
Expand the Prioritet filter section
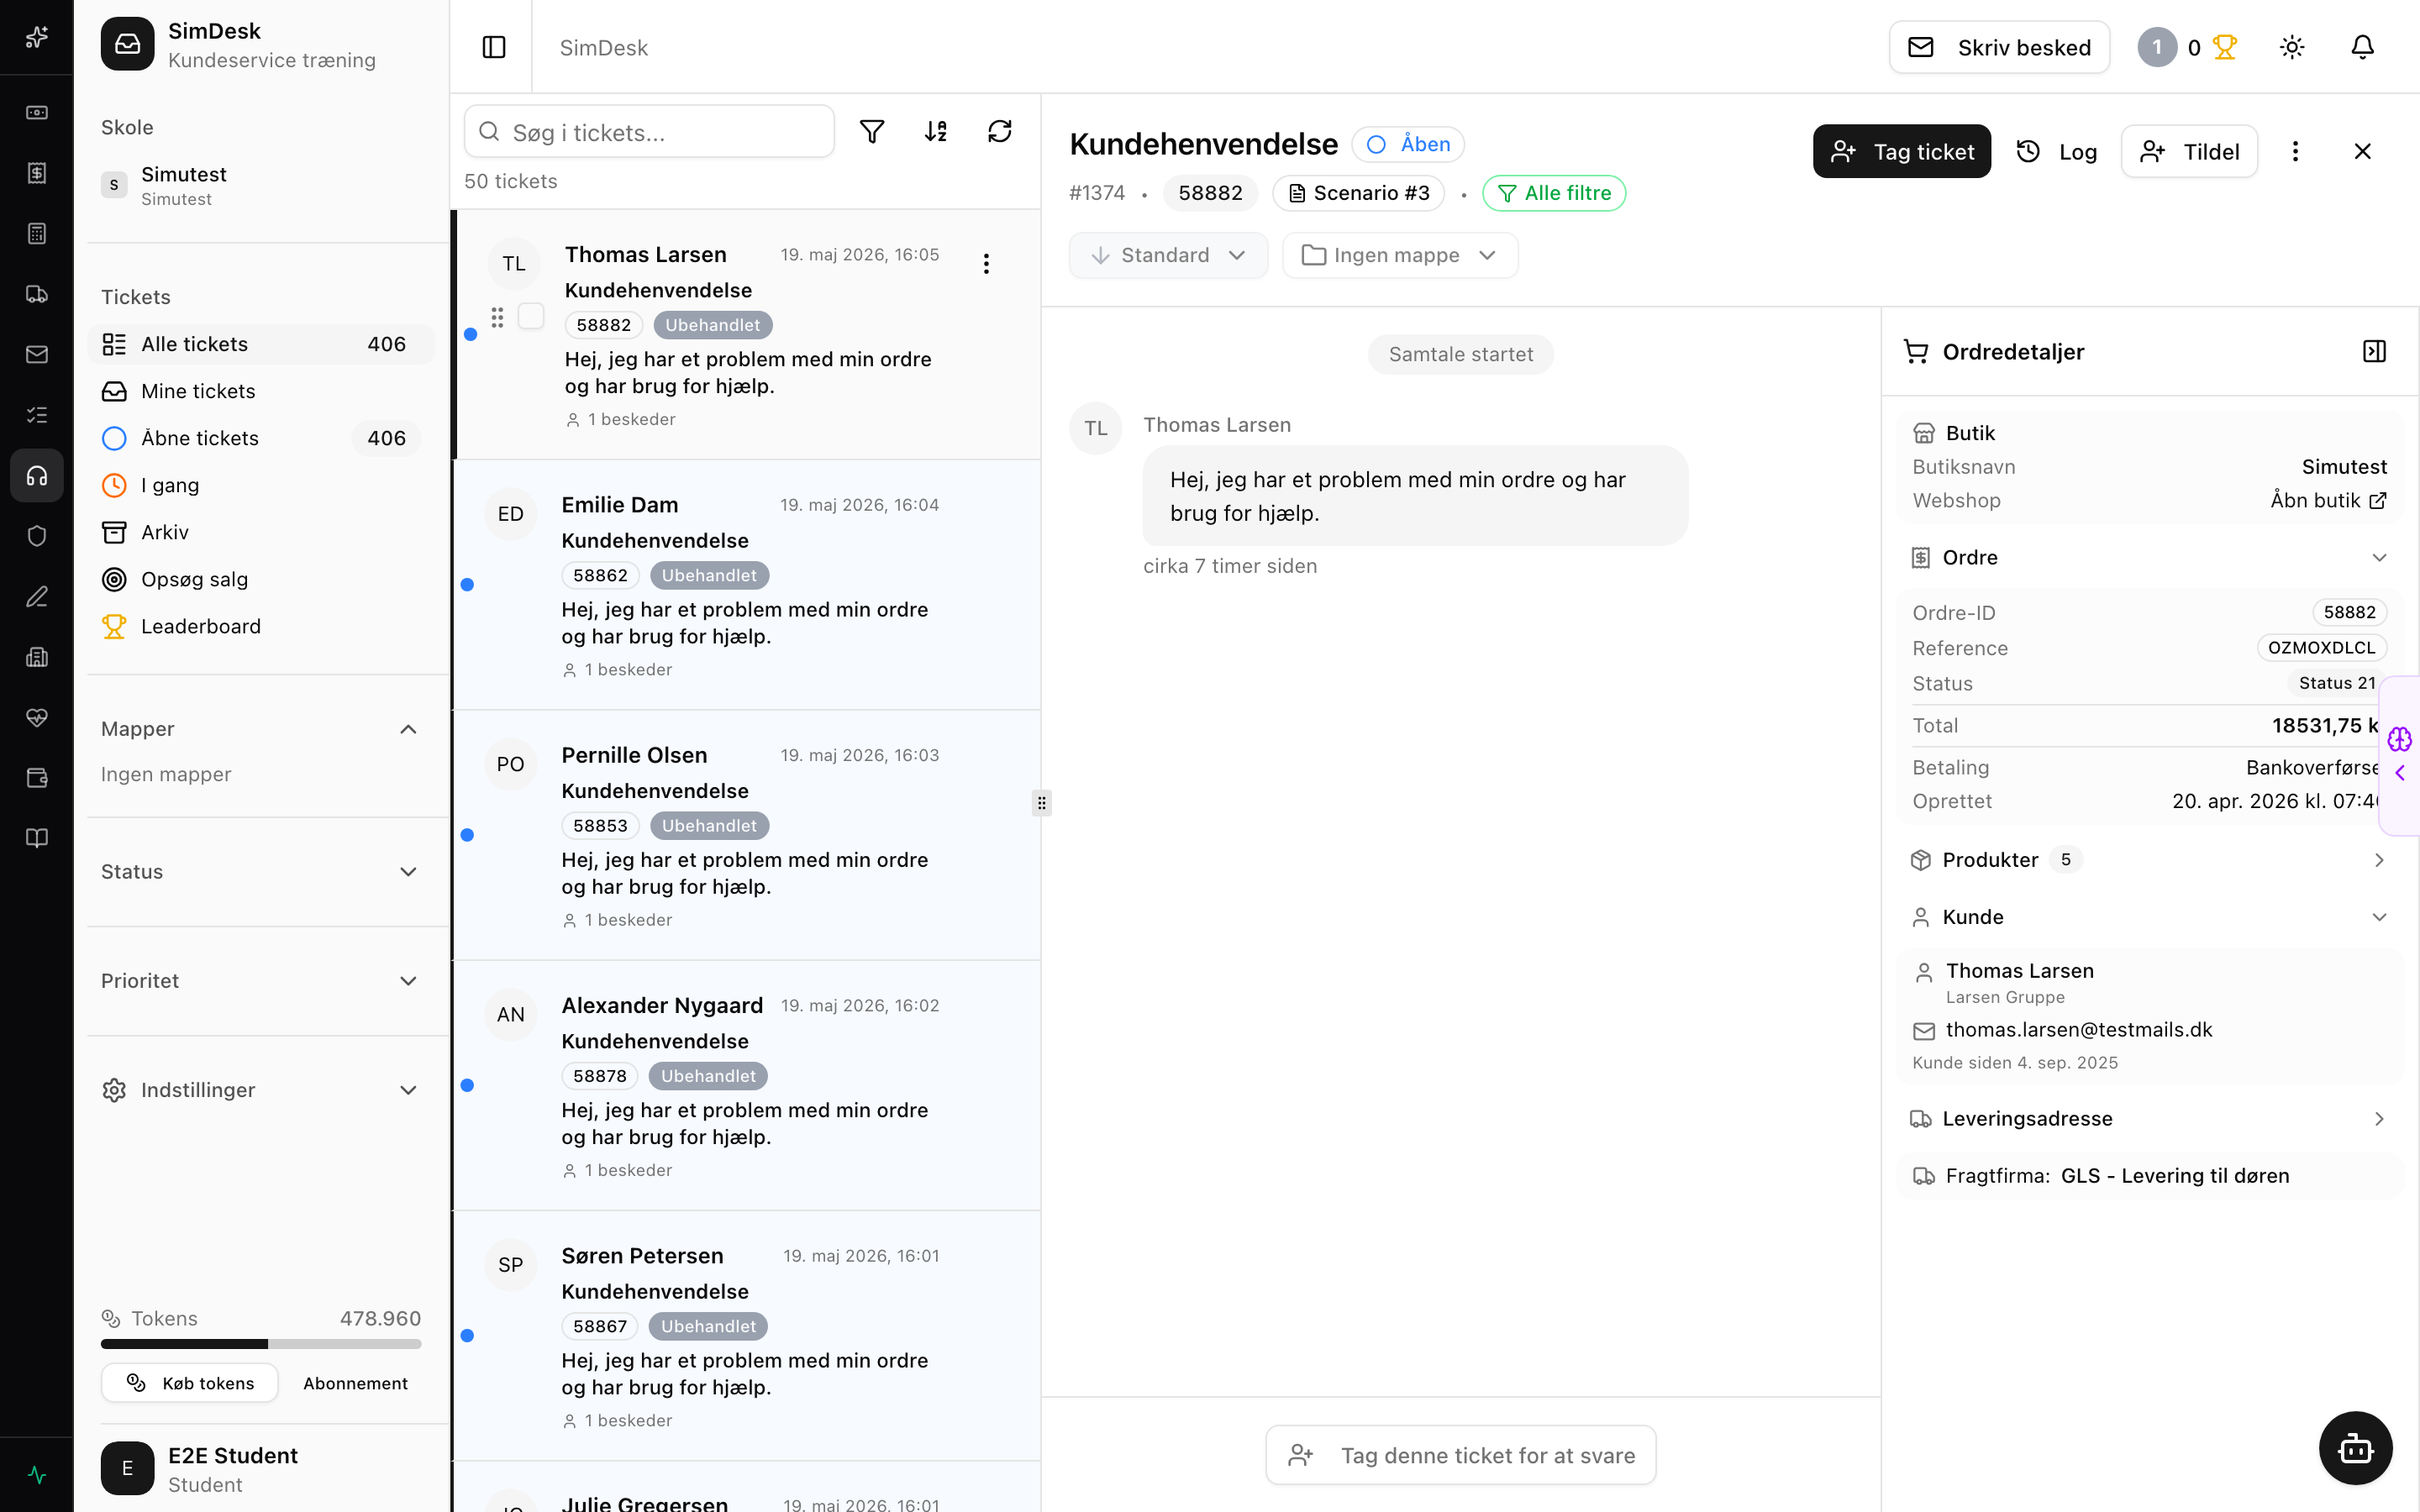pos(408,981)
